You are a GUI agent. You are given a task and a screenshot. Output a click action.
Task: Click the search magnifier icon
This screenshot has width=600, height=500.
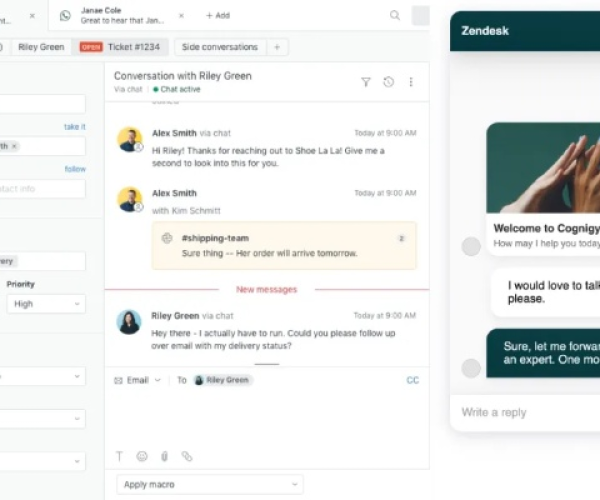pyautogui.click(x=395, y=15)
